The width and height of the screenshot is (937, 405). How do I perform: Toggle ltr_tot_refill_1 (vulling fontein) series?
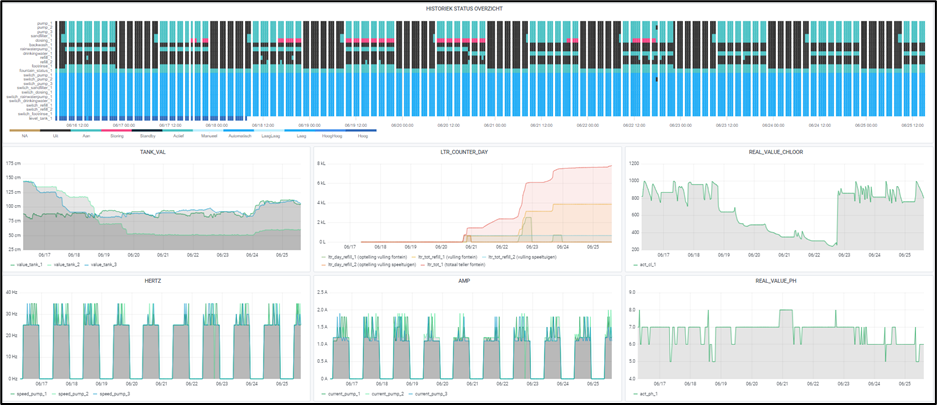tap(449, 256)
